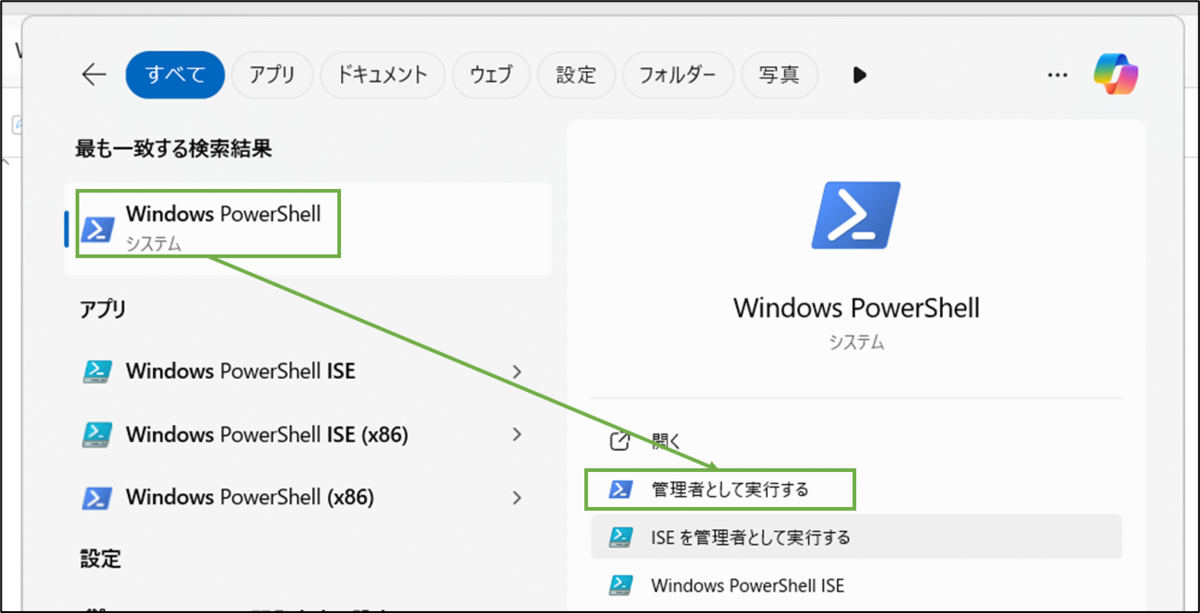Click システム label under preview pane title

pyautogui.click(x=856, y=342)
